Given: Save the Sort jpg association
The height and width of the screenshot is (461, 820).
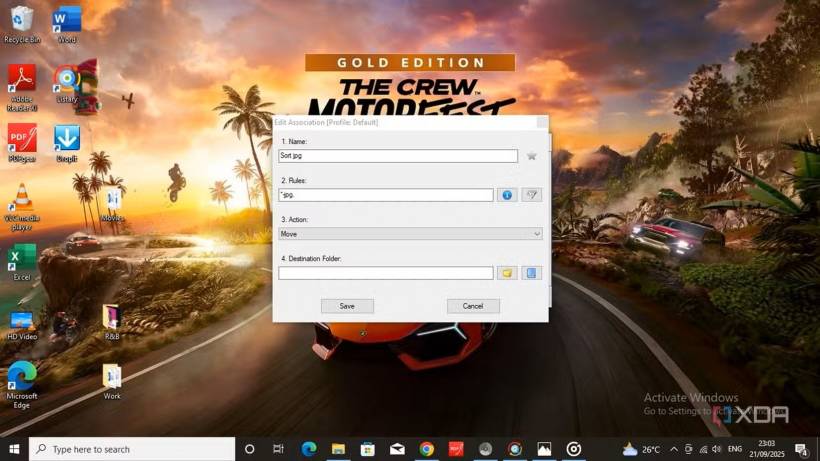Looking at the screenshot, I should coord(347,306).
